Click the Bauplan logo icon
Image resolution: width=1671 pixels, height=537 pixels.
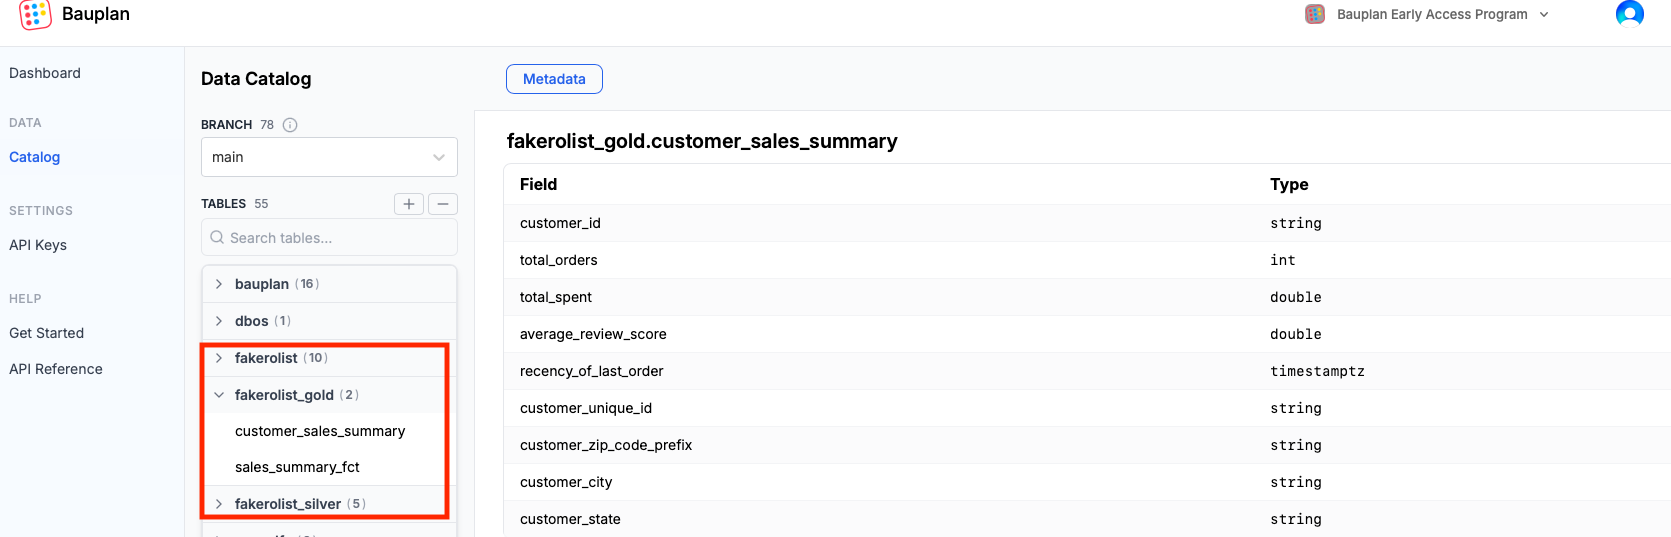(35, 14)
